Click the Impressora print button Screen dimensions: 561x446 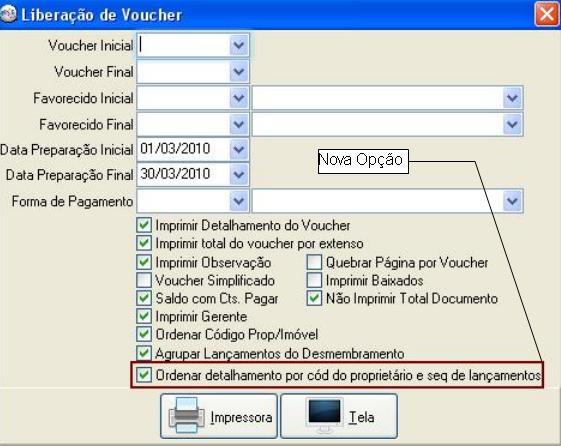tap(219, 416)
